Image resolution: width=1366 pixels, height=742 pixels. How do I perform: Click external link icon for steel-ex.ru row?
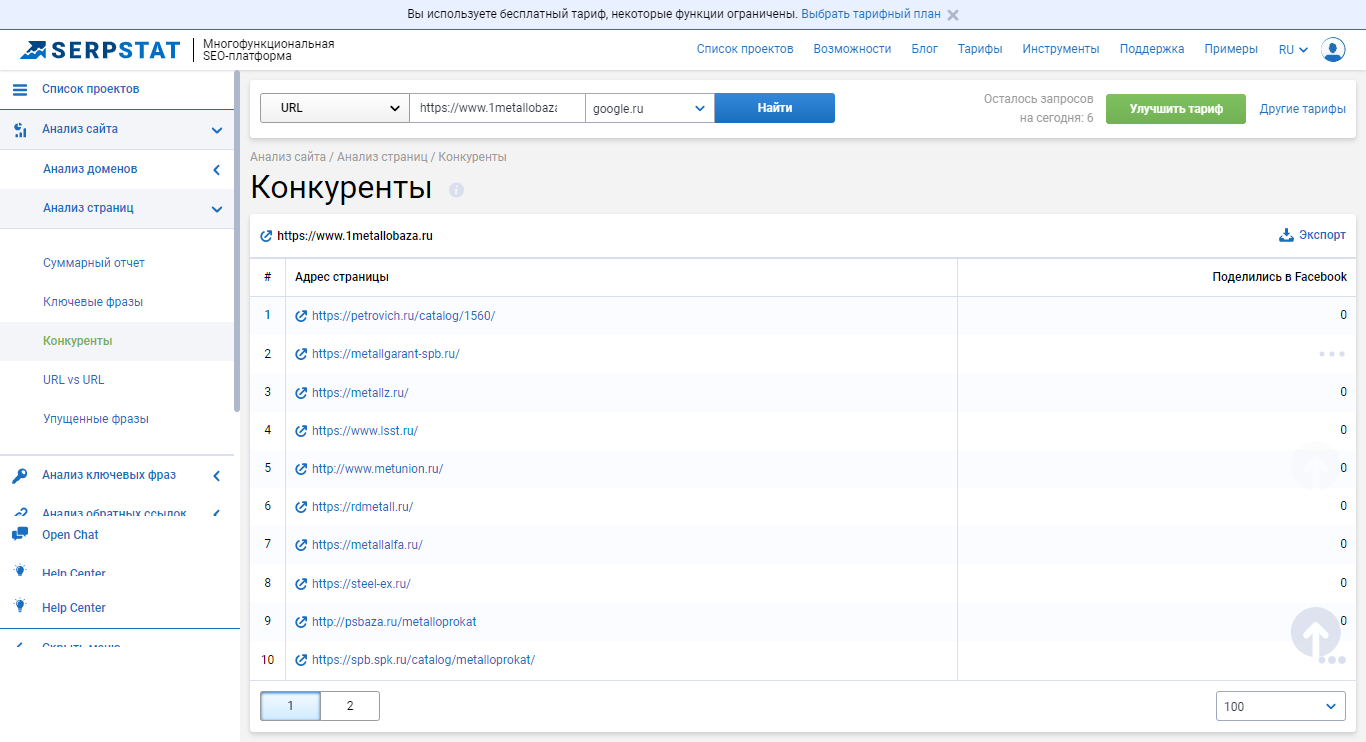click(x=301, y=584)
